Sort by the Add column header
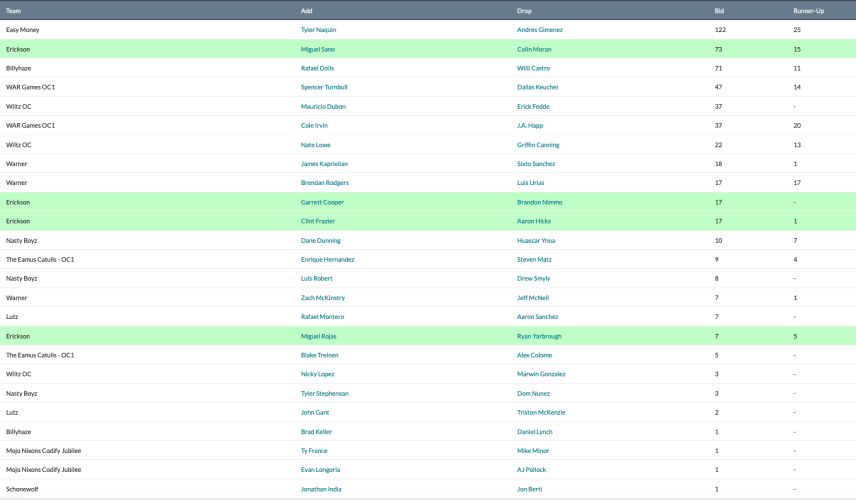The height and width of the screenshot is (500, 856). 306,11
